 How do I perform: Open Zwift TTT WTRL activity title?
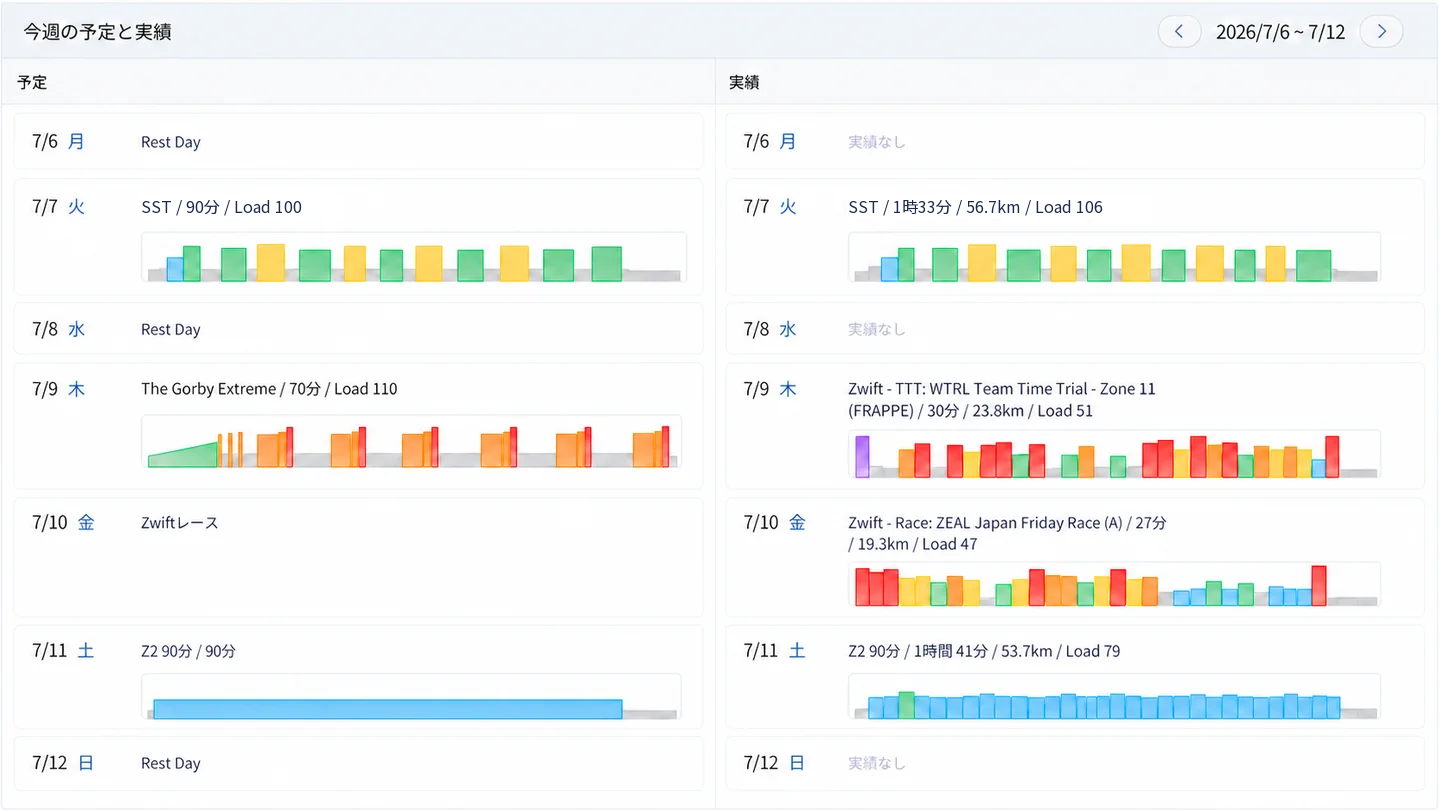(1002, 400)
